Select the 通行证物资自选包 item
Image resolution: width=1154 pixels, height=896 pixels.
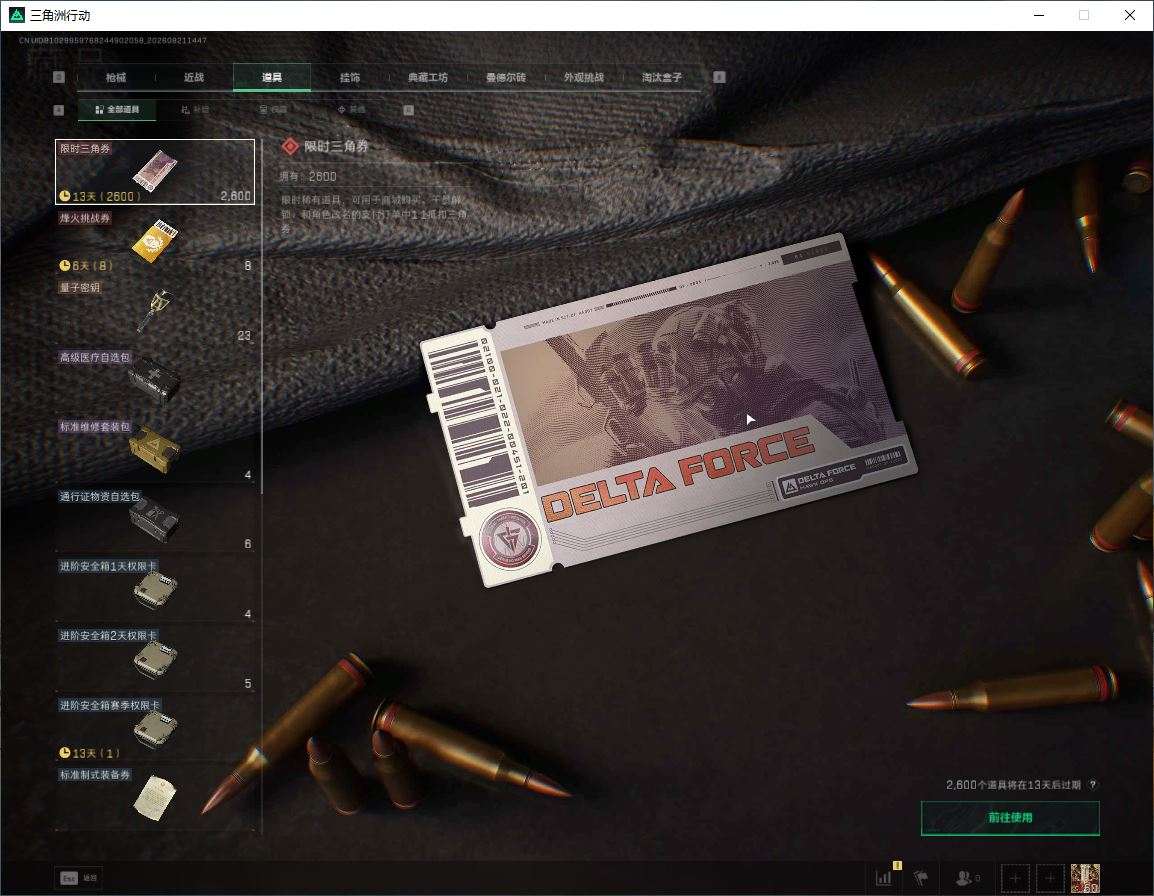coord(155,520)
